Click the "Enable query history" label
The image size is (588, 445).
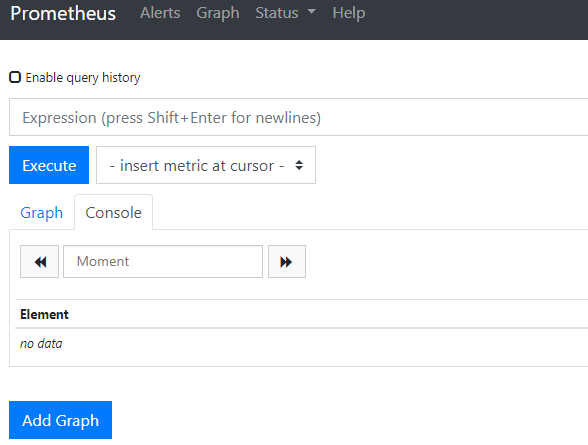(x=83, y=78)
